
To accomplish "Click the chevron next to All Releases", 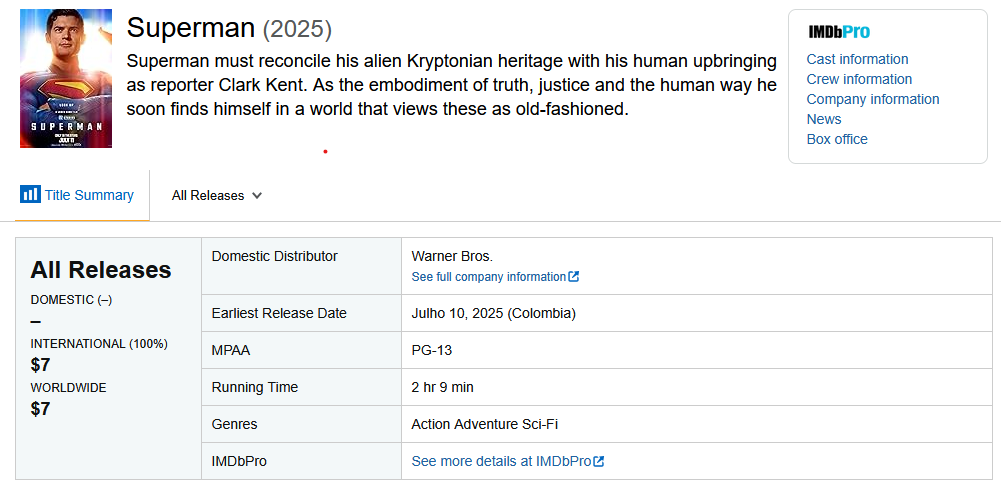I will [x=257, y=195].
